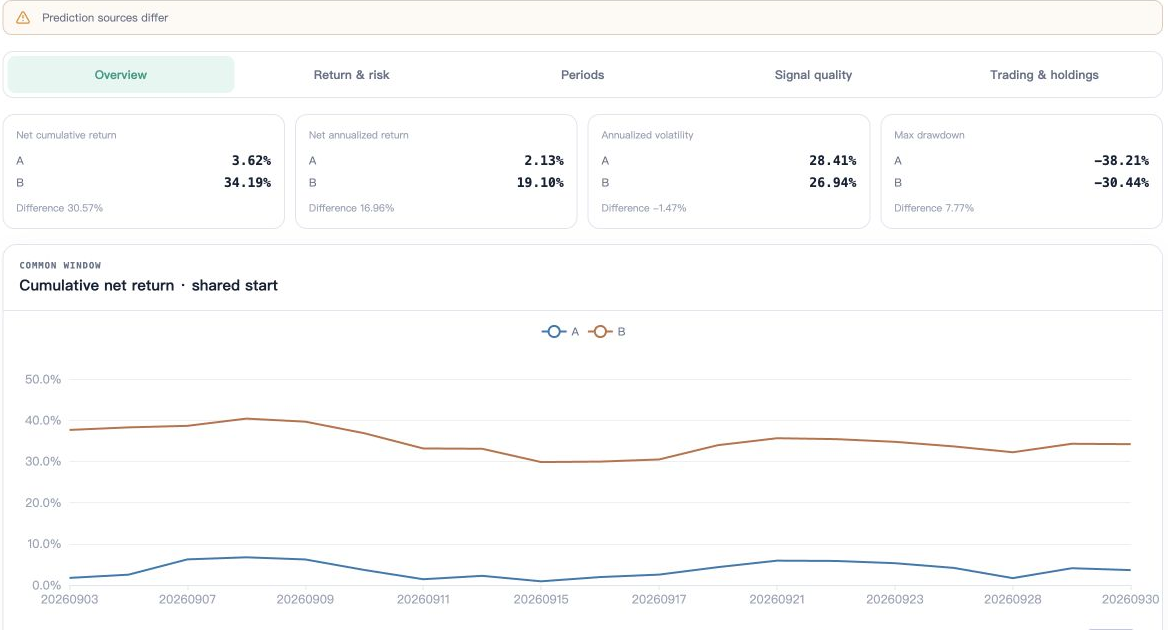Viewport: 1168px width, 630px height.
Task: Click the 20260930 x-axis date label
Action: [1131, 599]
